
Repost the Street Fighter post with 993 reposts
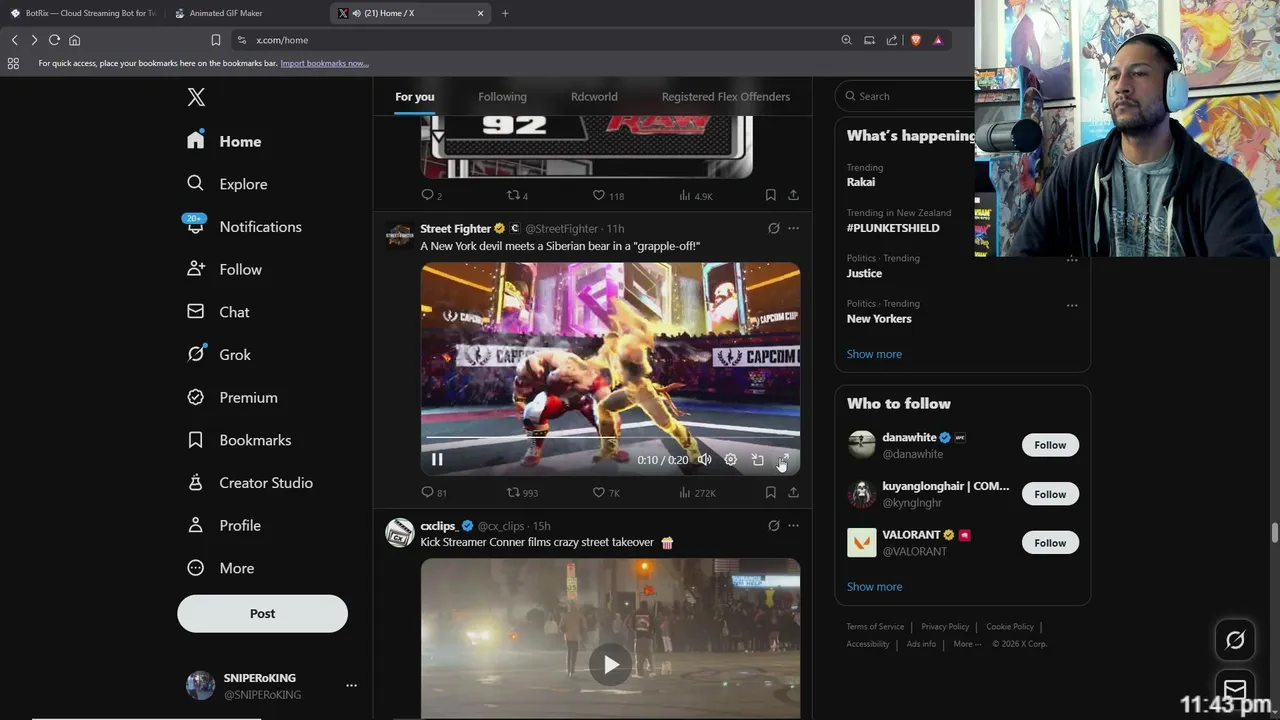[522, 492]
